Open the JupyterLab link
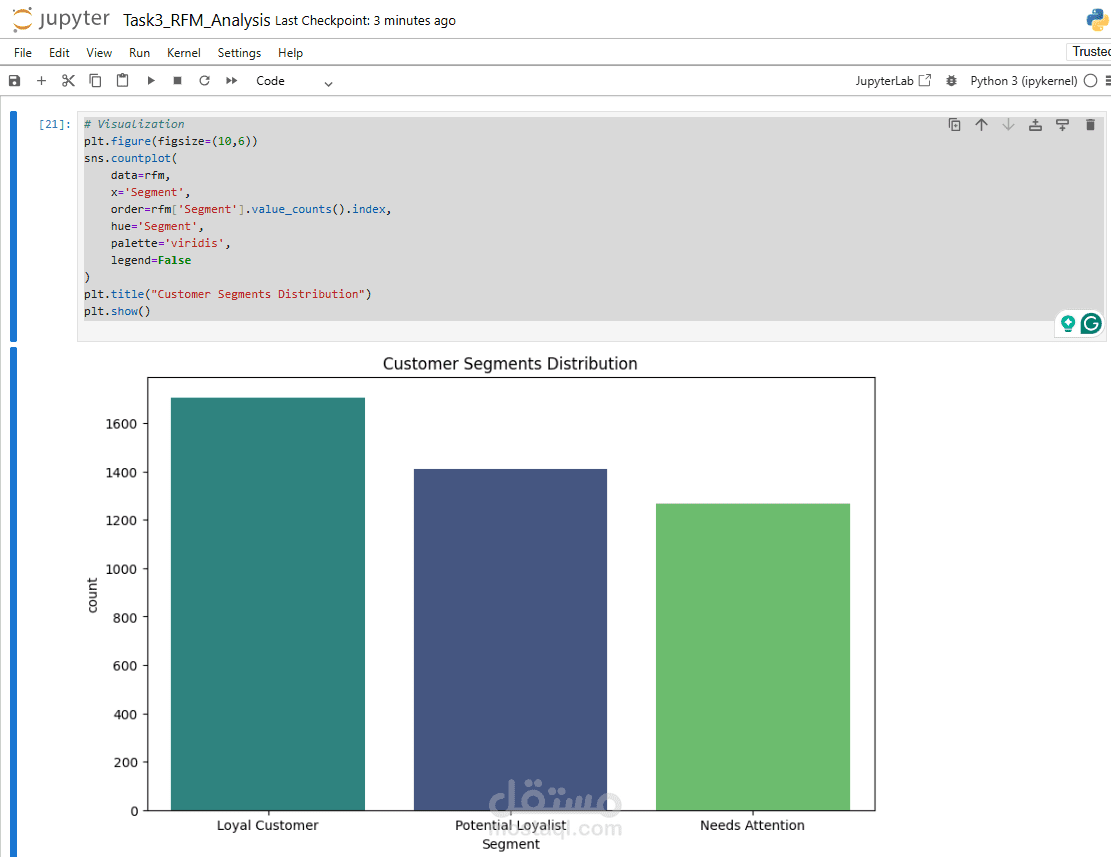Screen dimensions: 1111x857 point(893,81)
